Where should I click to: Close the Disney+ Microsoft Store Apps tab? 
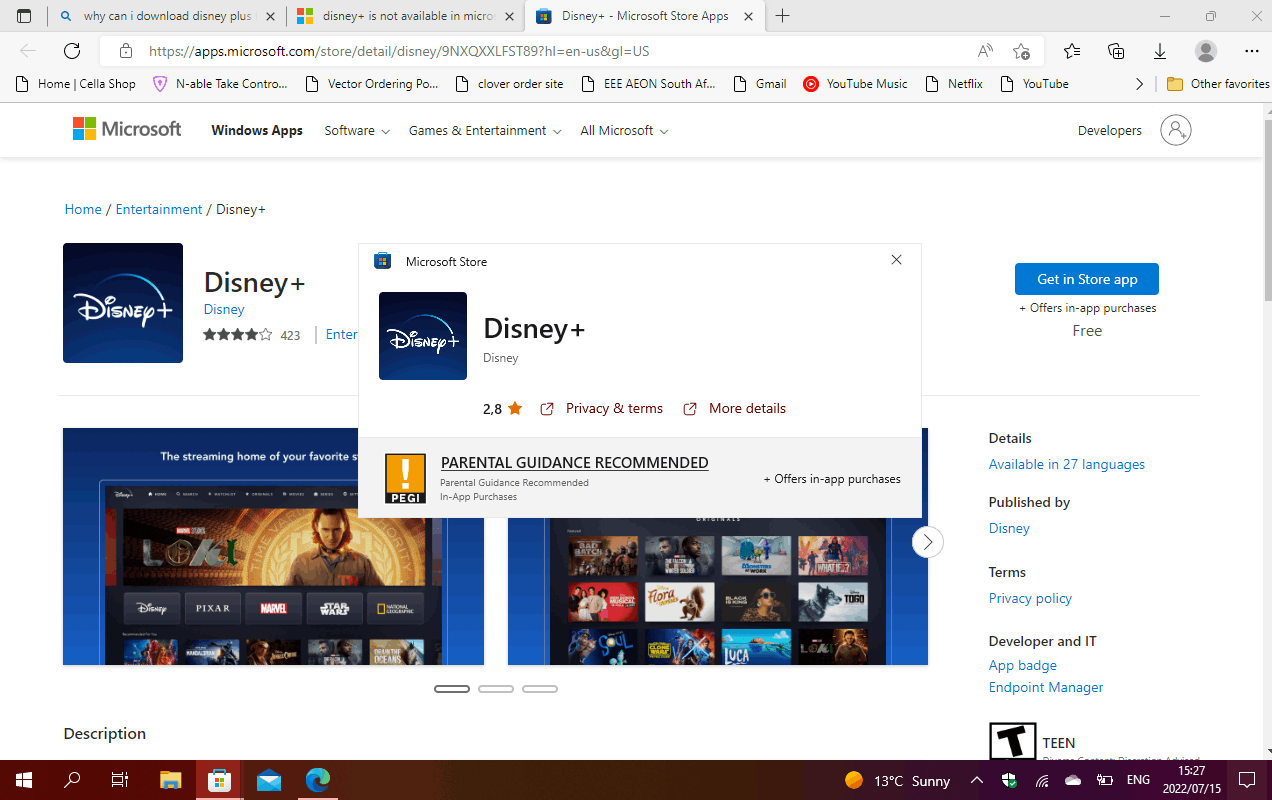point(749,16)
